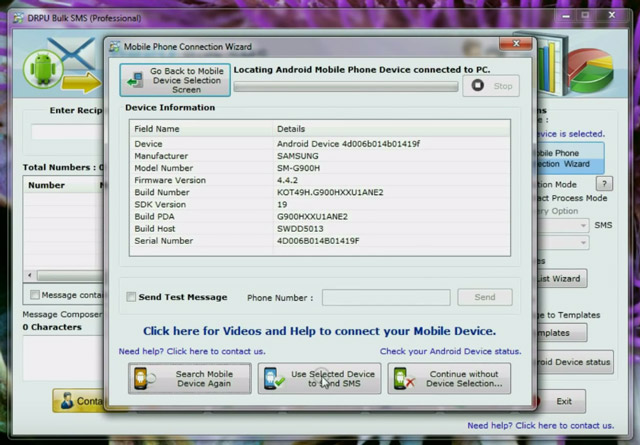Click the Details column header

pyautogui.click(x=391, y=129)
